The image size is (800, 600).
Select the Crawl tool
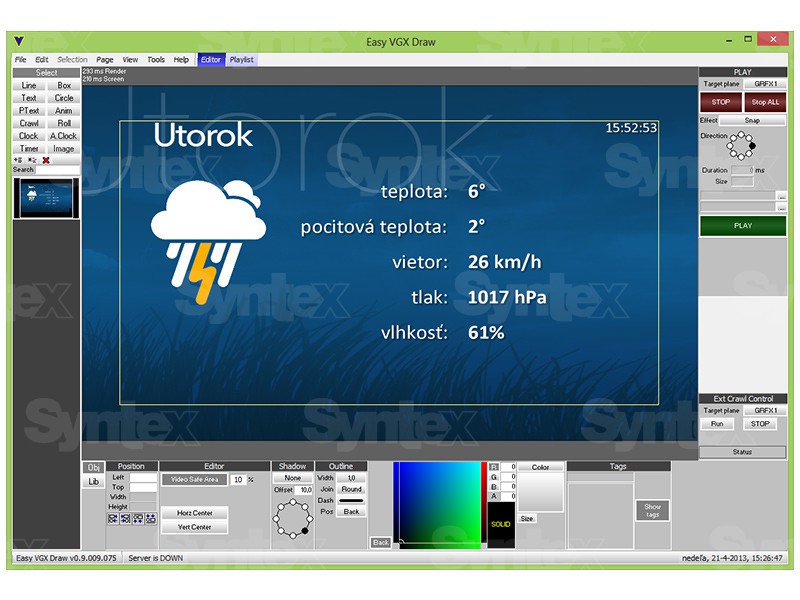click(x=29, y=124)
